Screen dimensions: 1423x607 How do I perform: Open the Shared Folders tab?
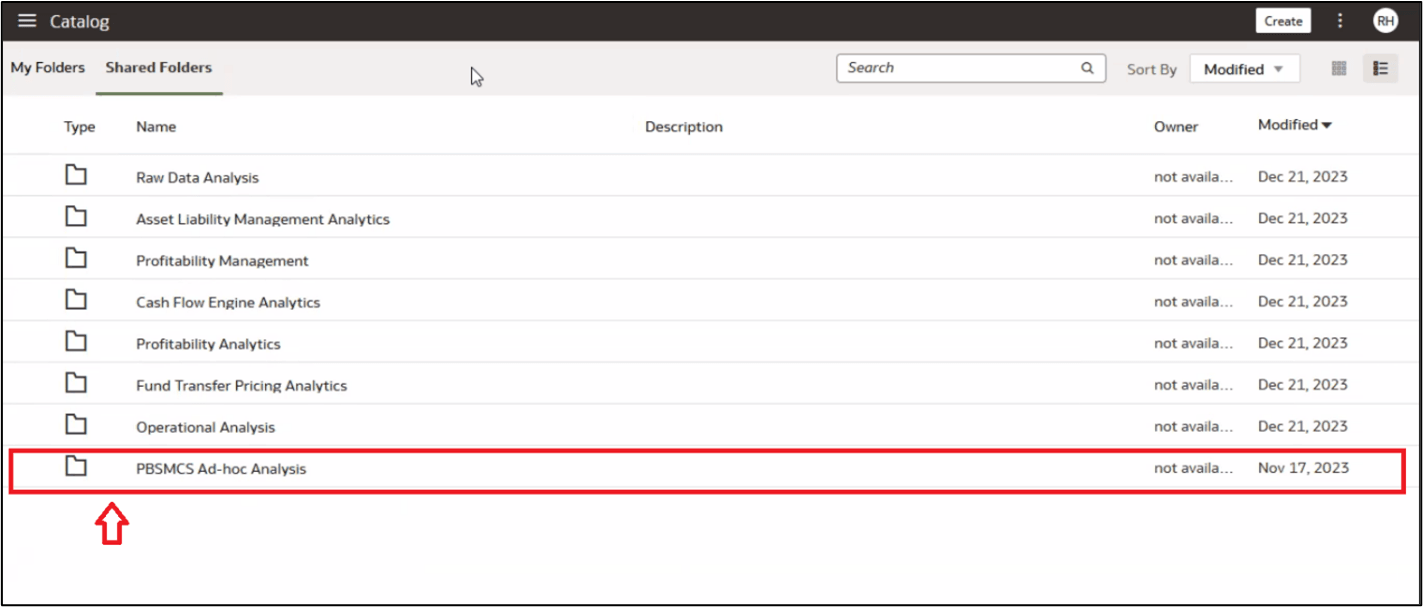coord(158,67)
